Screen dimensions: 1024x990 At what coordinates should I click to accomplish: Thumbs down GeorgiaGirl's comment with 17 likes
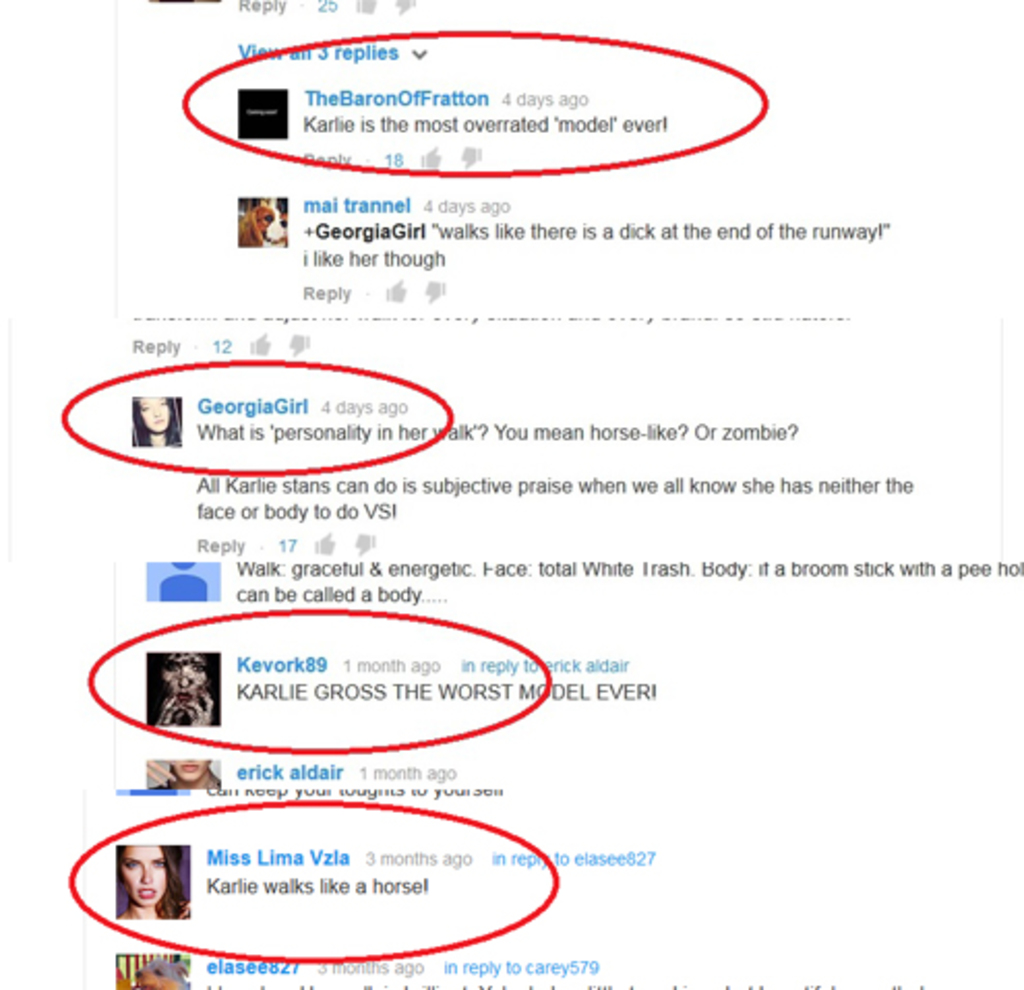tap(366, 545)
